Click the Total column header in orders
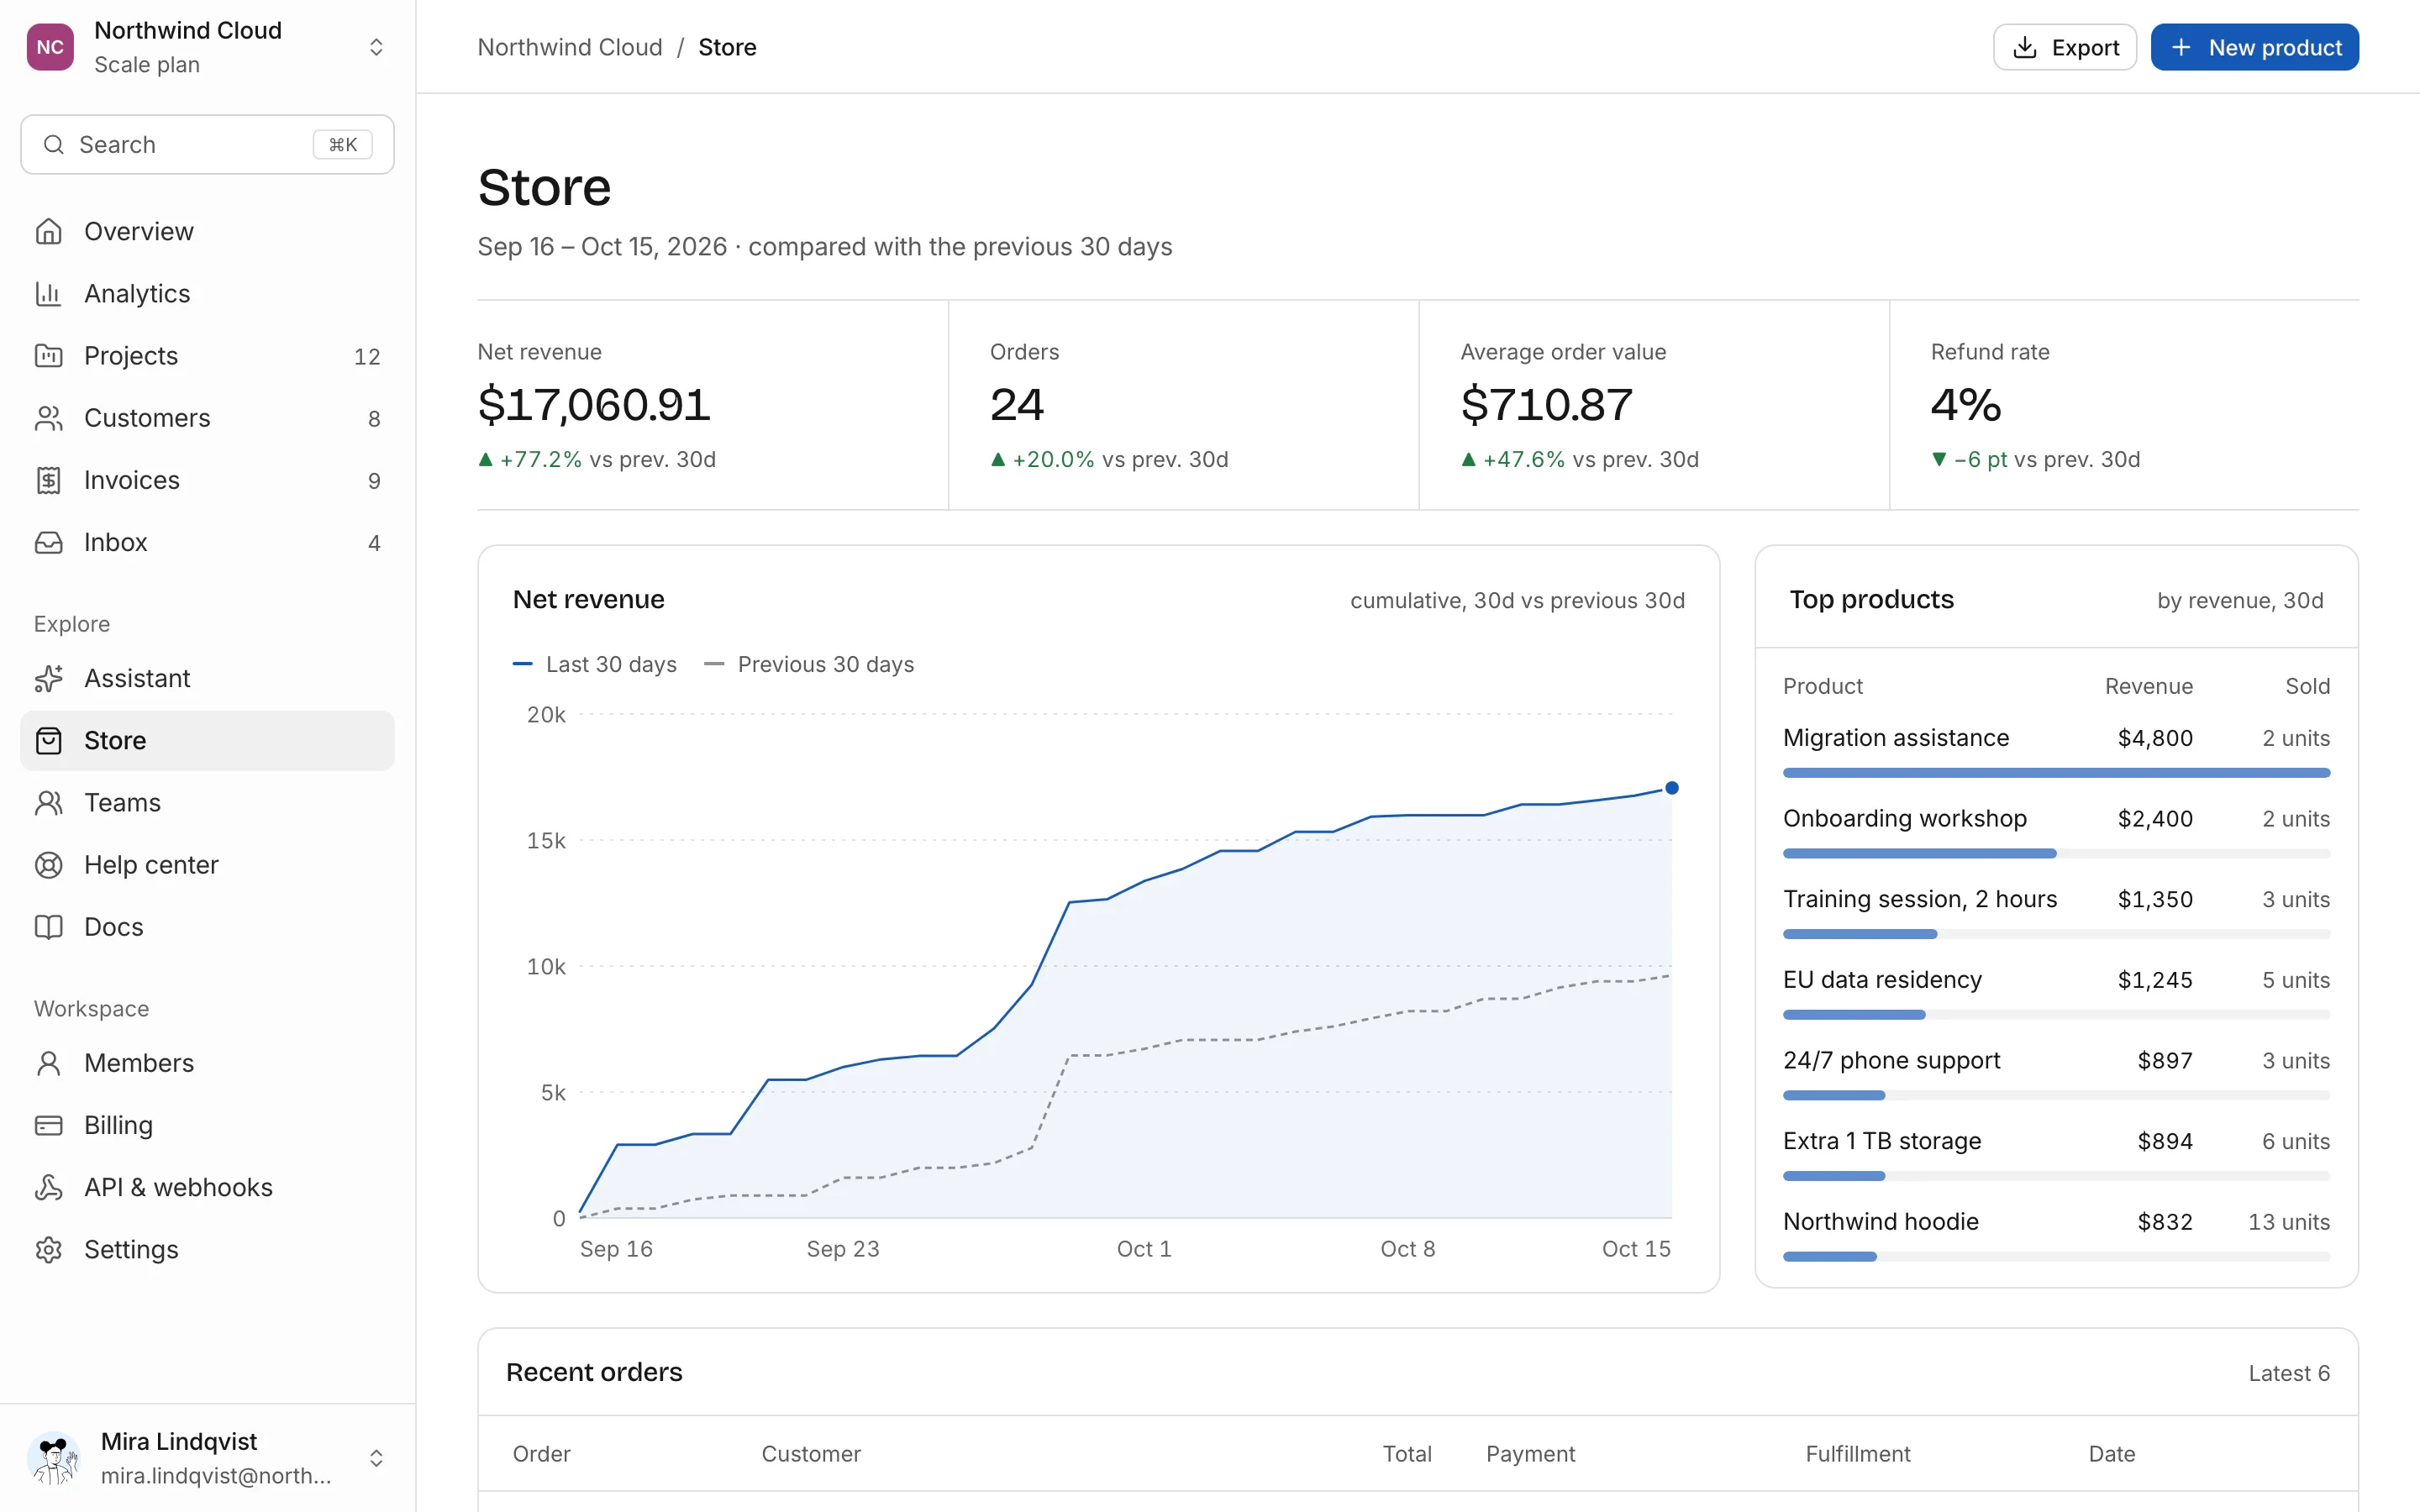Viewport: 2420px width, 1512px height. pyautogui.click(x=1407, y=1454)
